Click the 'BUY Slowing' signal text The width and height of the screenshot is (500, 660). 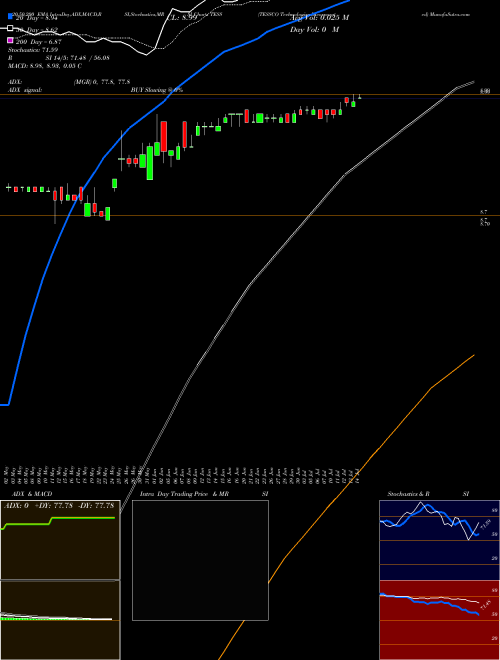(x=149, y=90)
